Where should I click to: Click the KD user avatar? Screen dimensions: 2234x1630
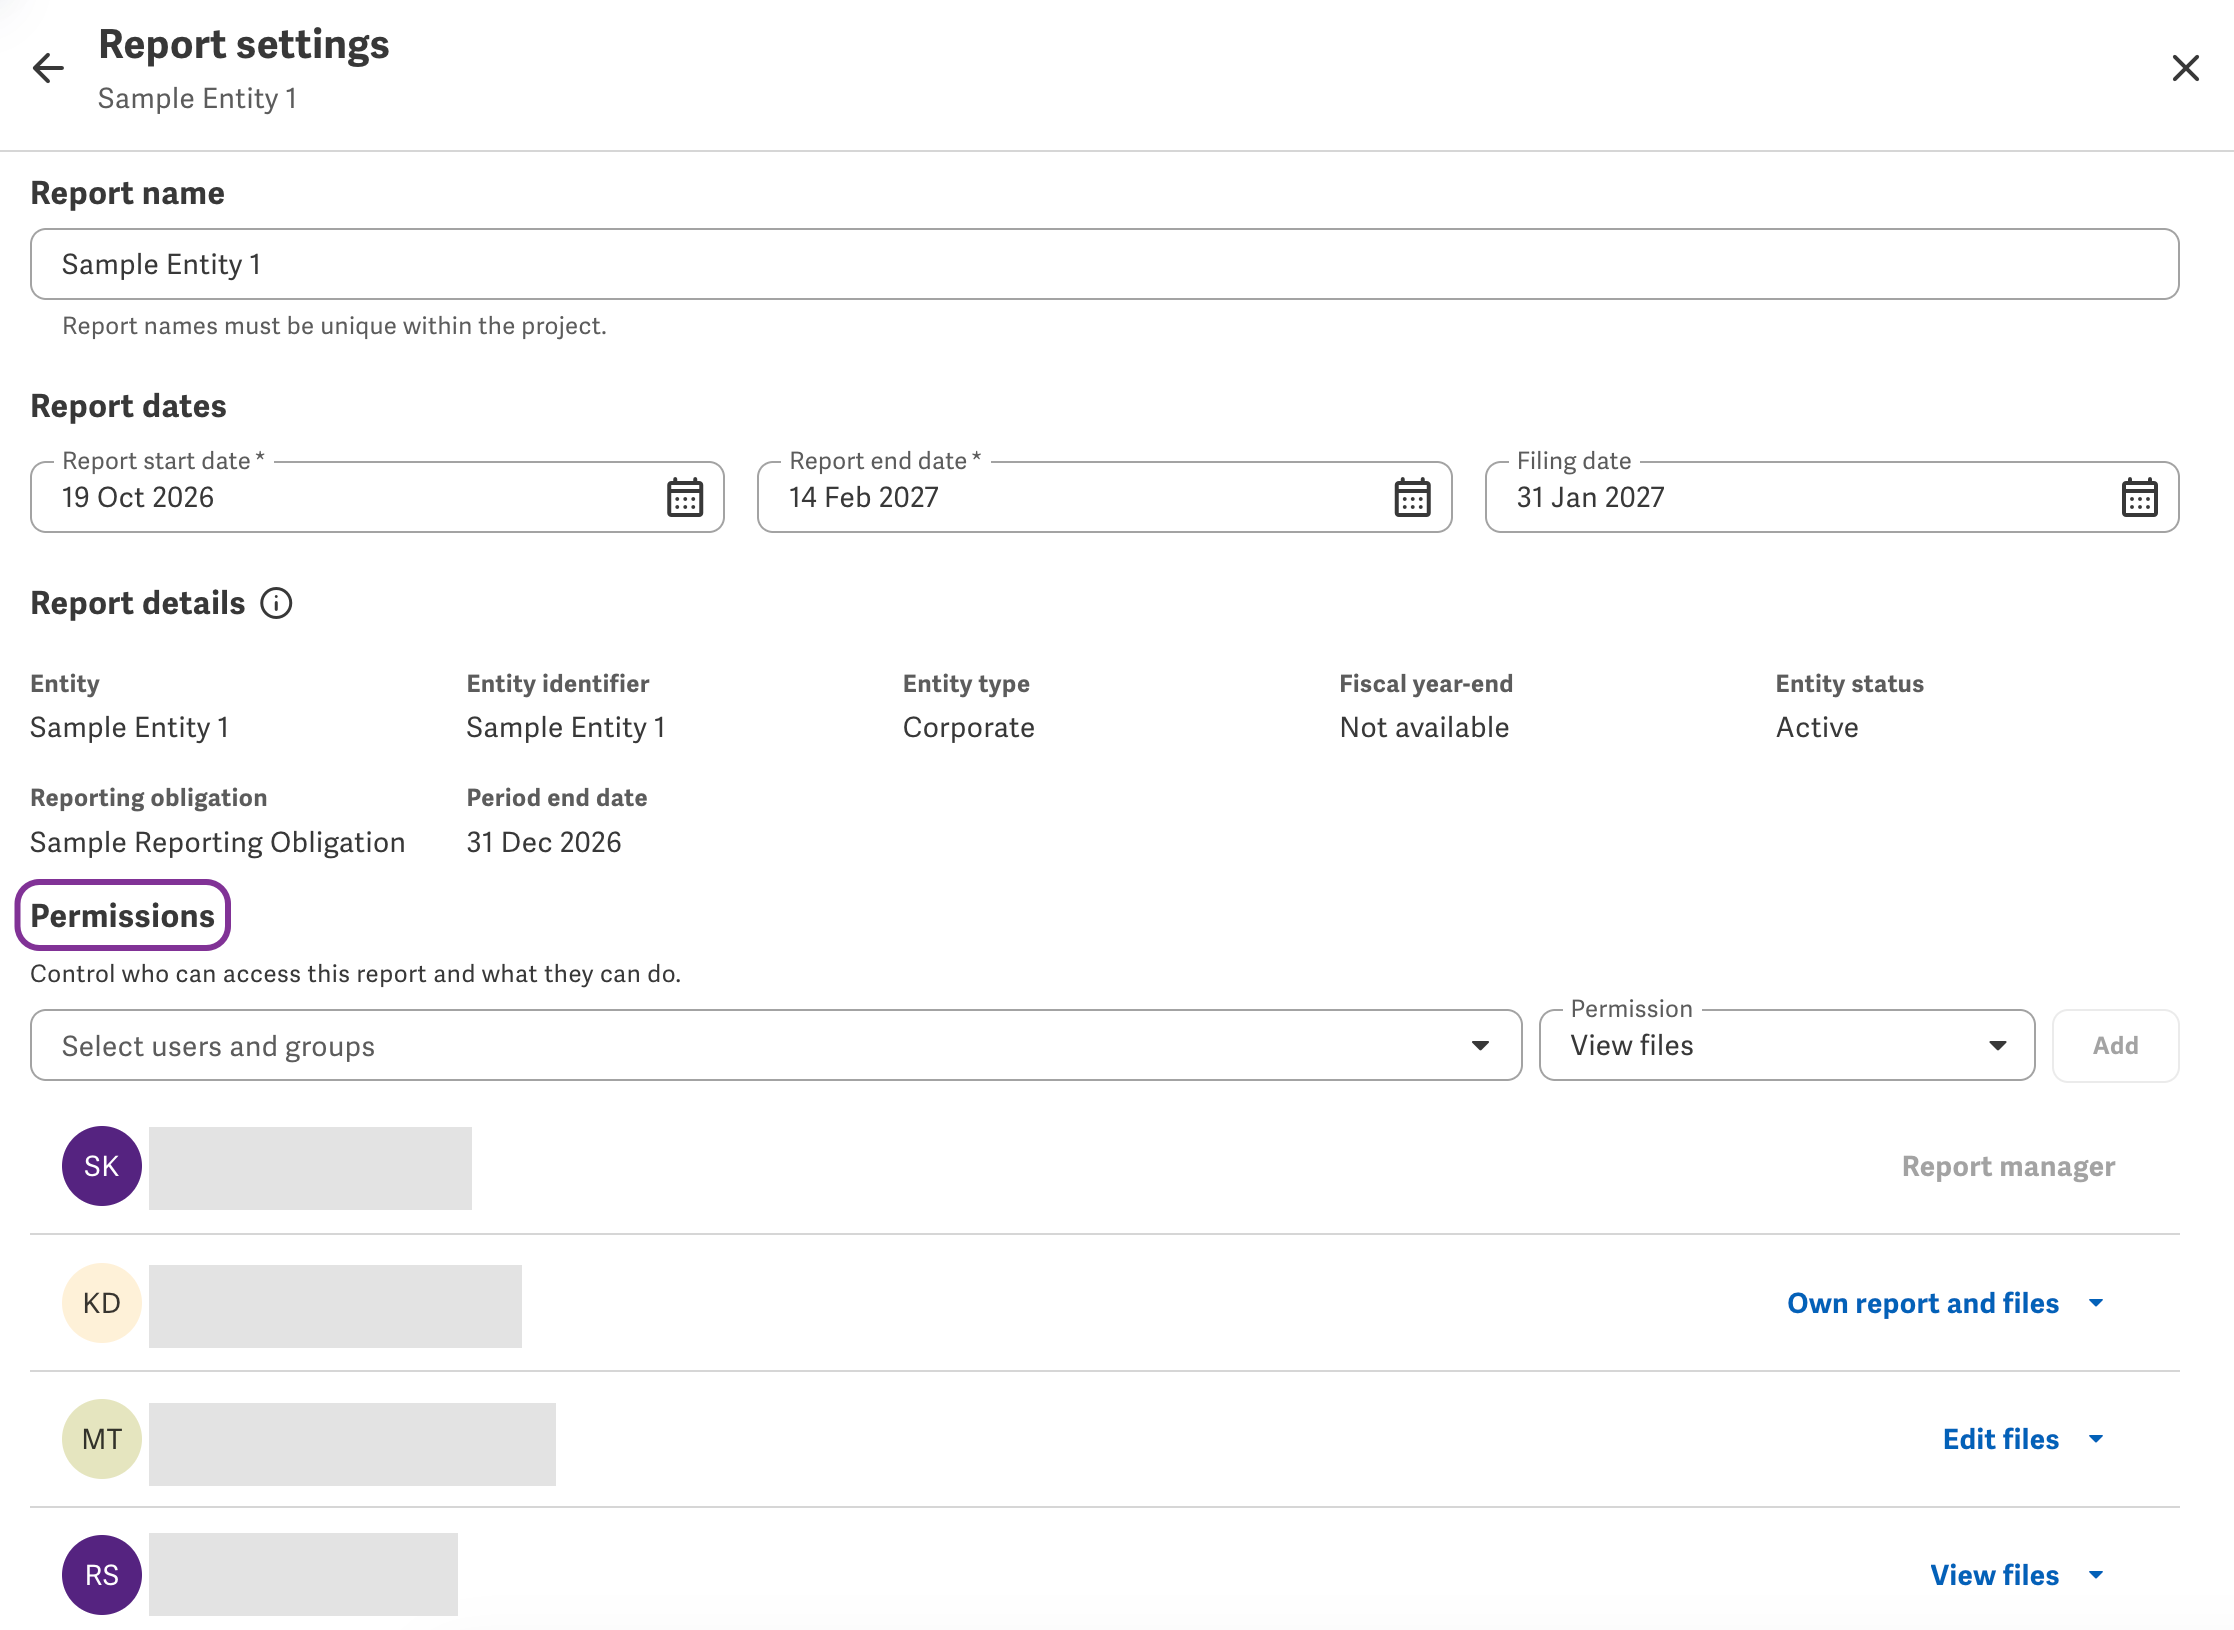click(x=102, y=1303)
